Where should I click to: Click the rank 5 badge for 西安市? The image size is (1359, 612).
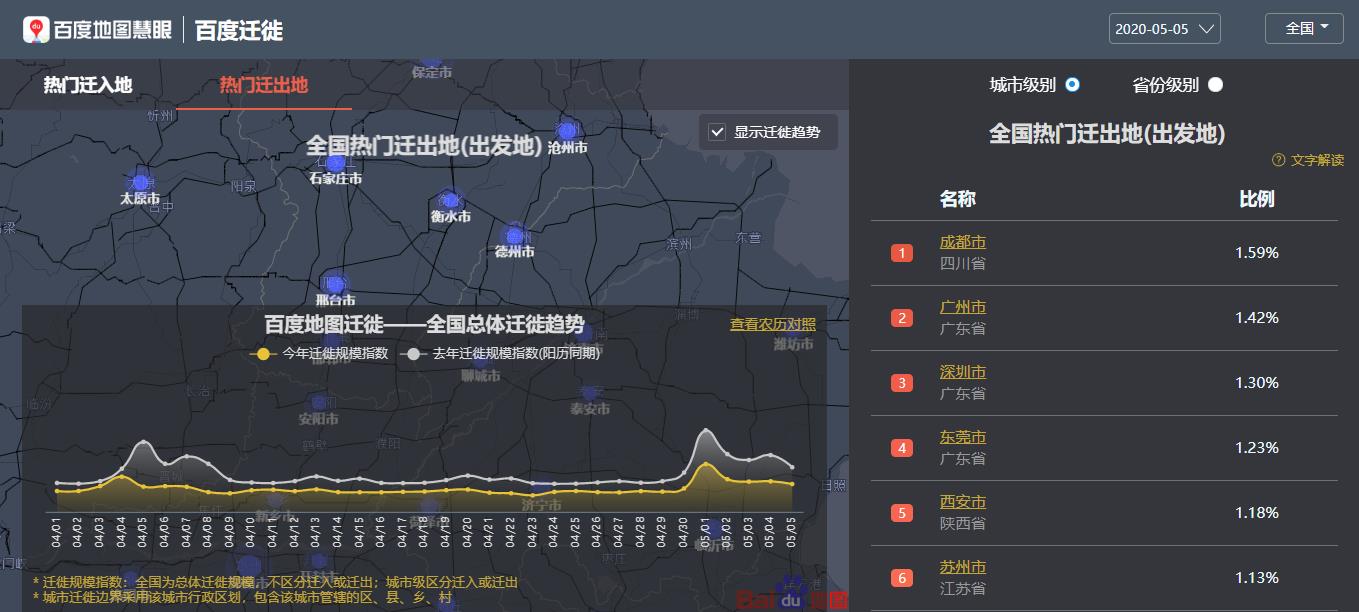tap(902, 513)
